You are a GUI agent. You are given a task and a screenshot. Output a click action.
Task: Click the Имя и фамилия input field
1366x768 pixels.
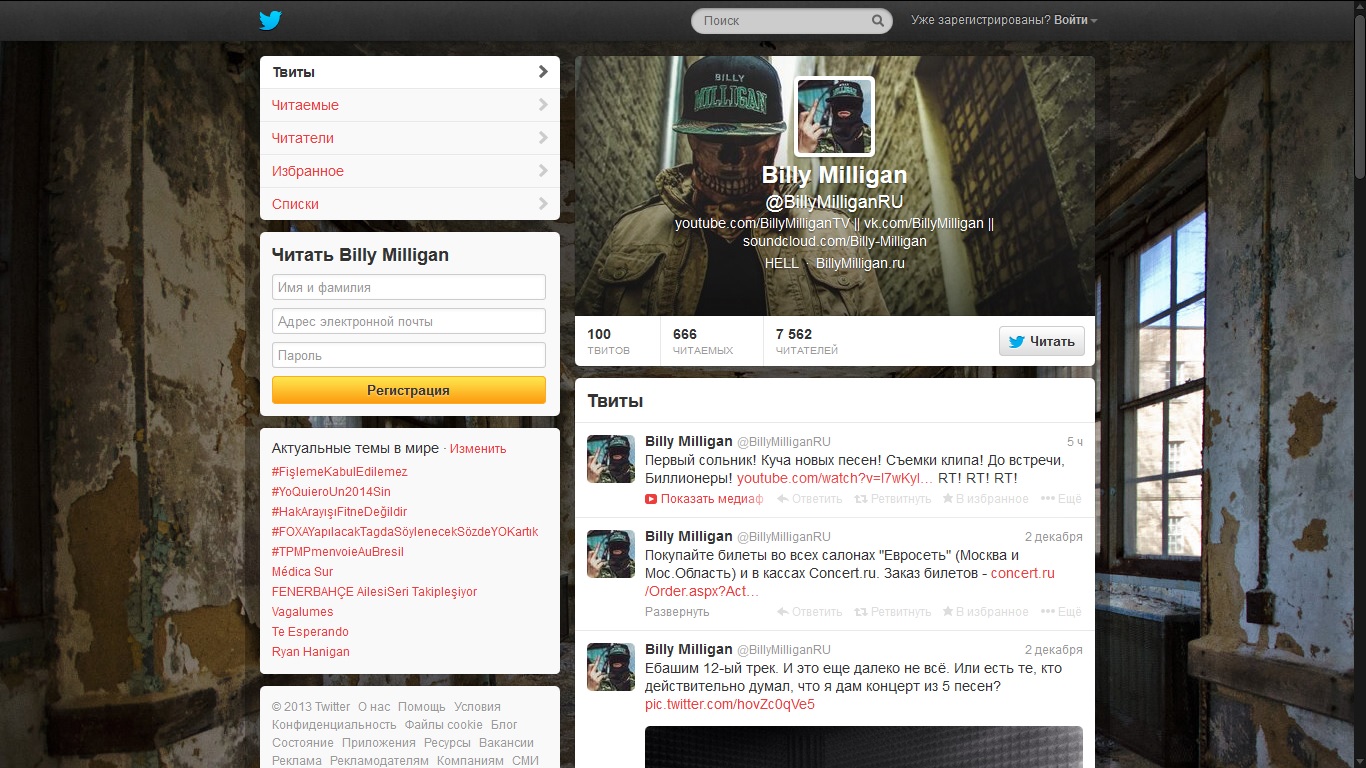click(409, 287)
